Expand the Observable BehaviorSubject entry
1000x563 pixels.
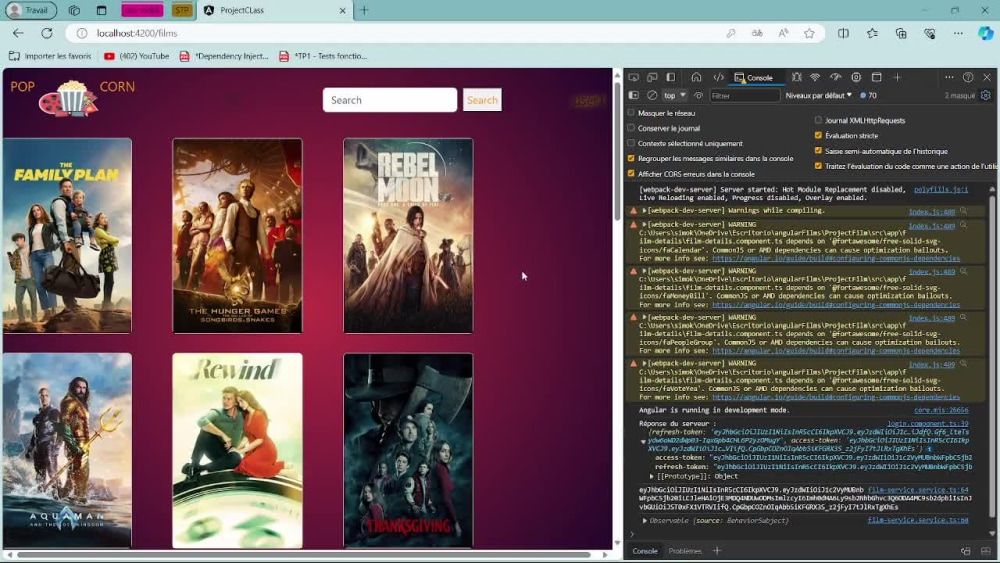(644, 521)
